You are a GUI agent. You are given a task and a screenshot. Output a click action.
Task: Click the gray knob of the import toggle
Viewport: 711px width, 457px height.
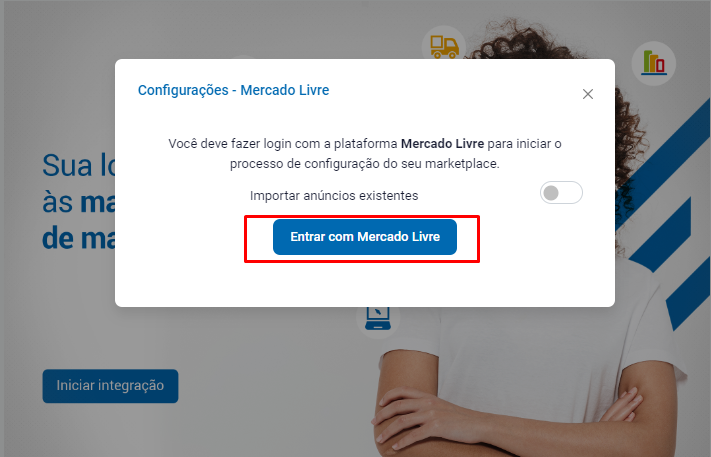(551, 193)
